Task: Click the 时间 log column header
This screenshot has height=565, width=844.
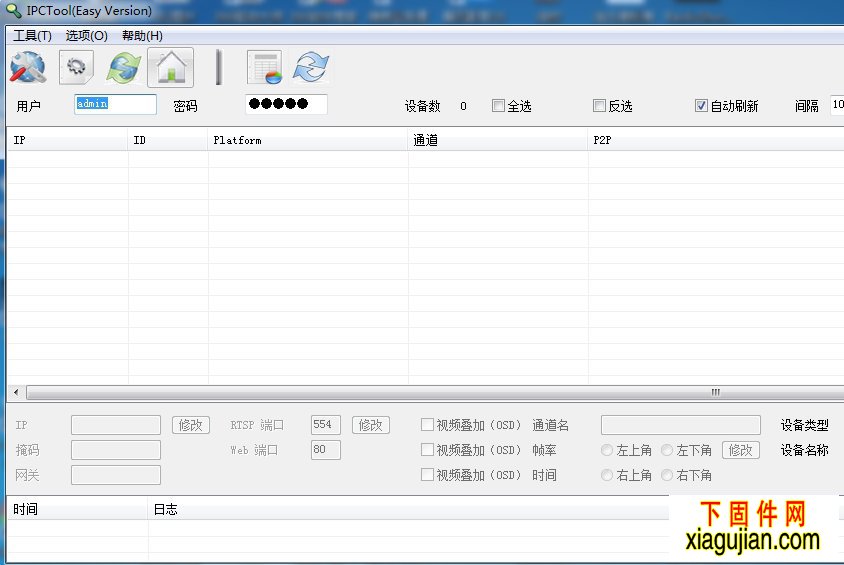Action: (78, 509)
